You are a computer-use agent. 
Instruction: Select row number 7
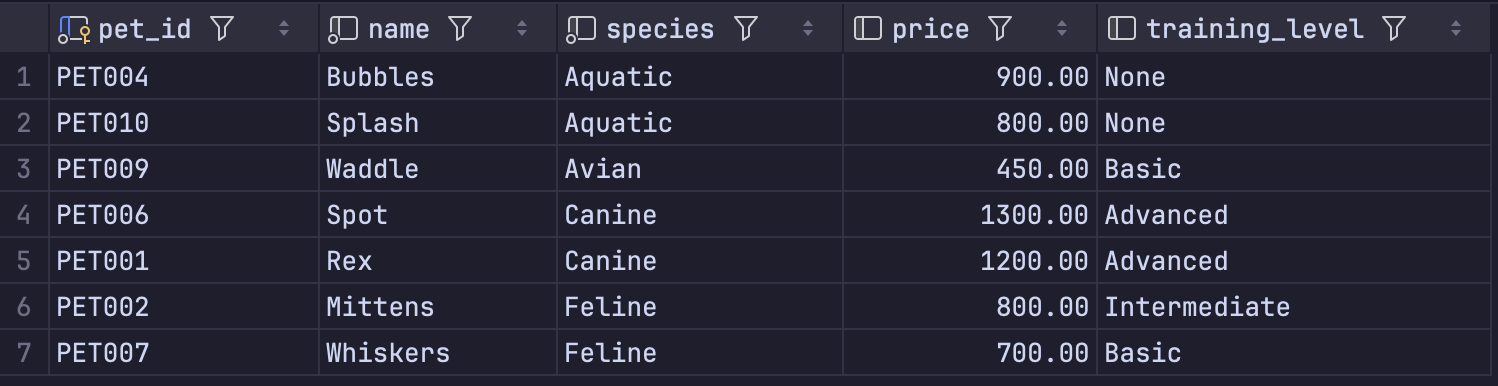[x=24, y=353]
